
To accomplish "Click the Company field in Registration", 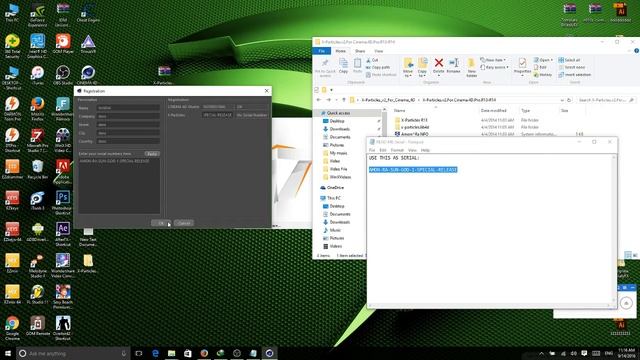I will click(x=128, y=116).
